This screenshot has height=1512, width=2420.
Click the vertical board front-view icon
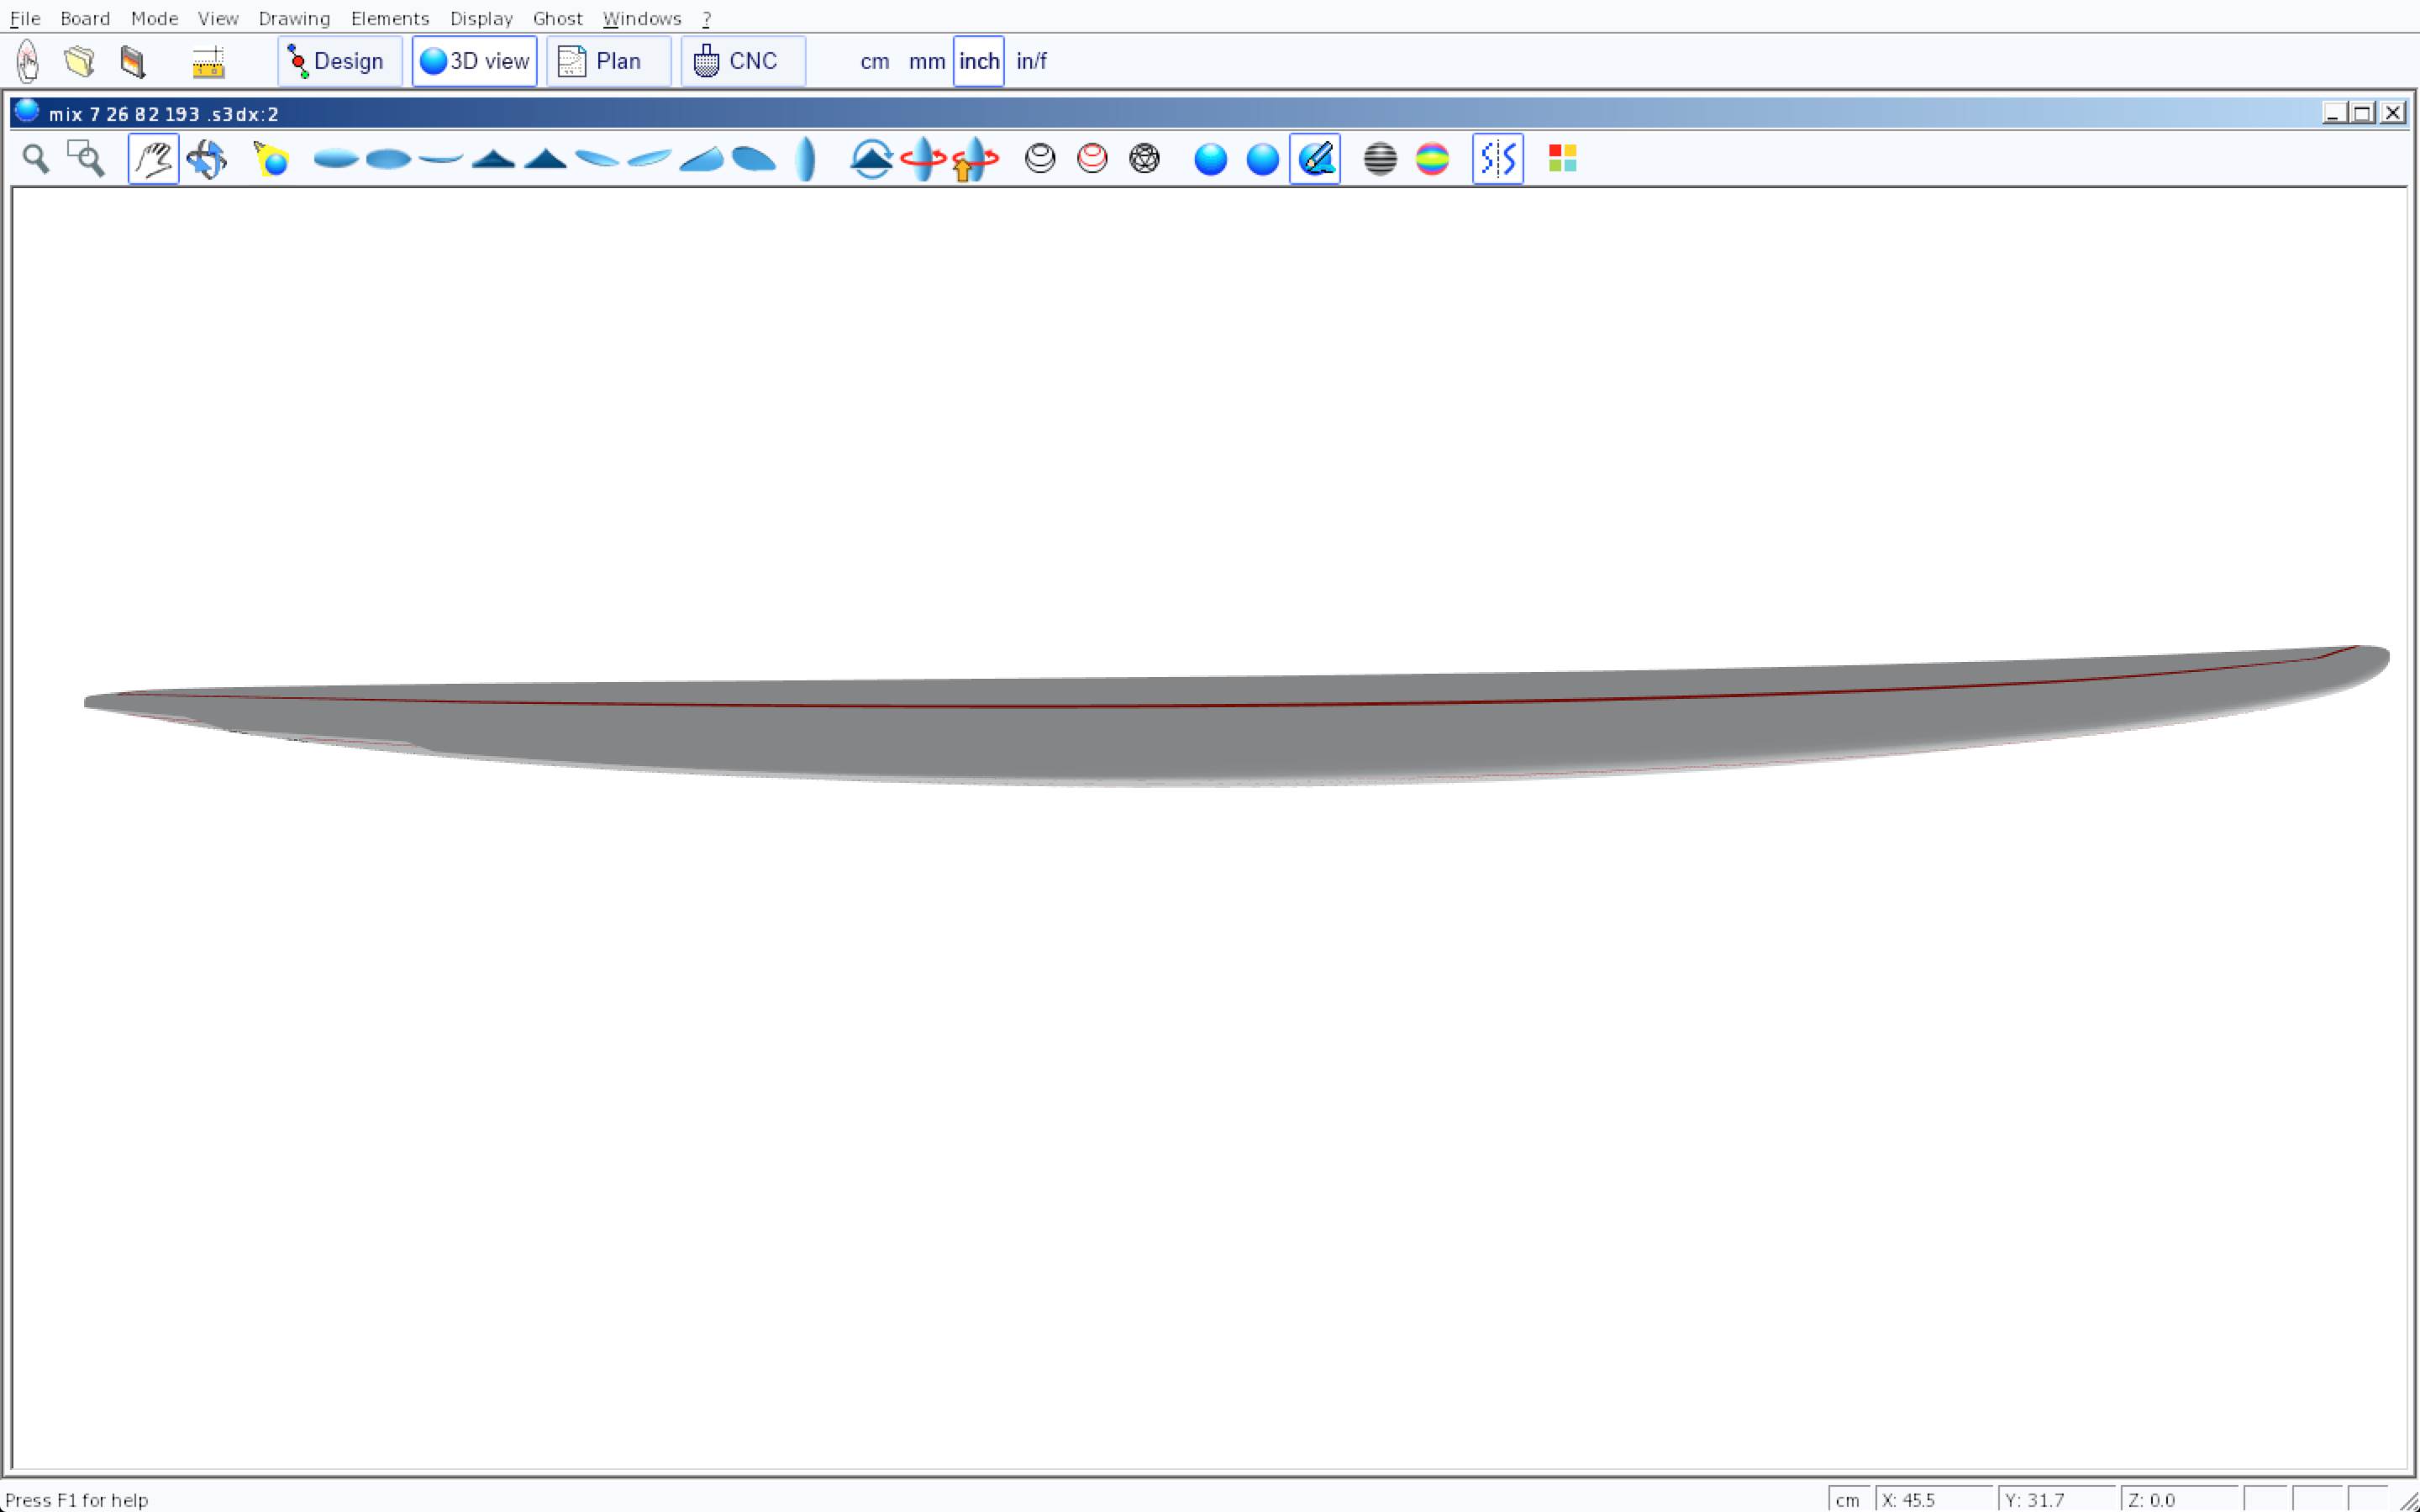[806, 159]
